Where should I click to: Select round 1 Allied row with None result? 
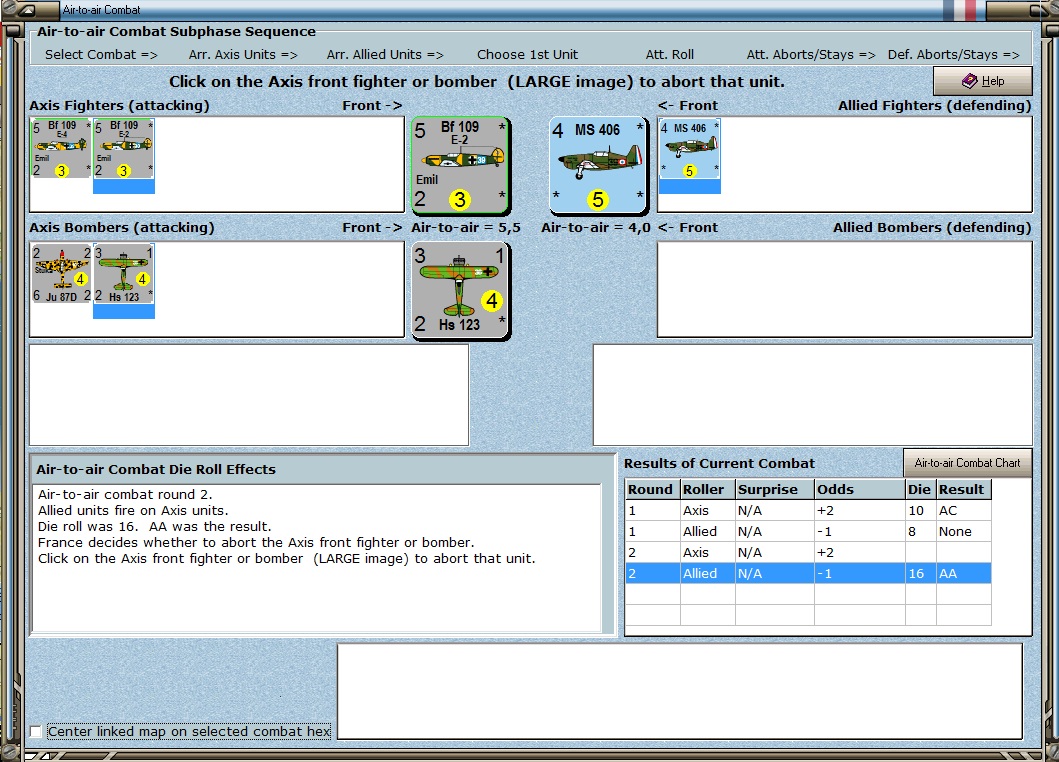(x=808, y=532)
